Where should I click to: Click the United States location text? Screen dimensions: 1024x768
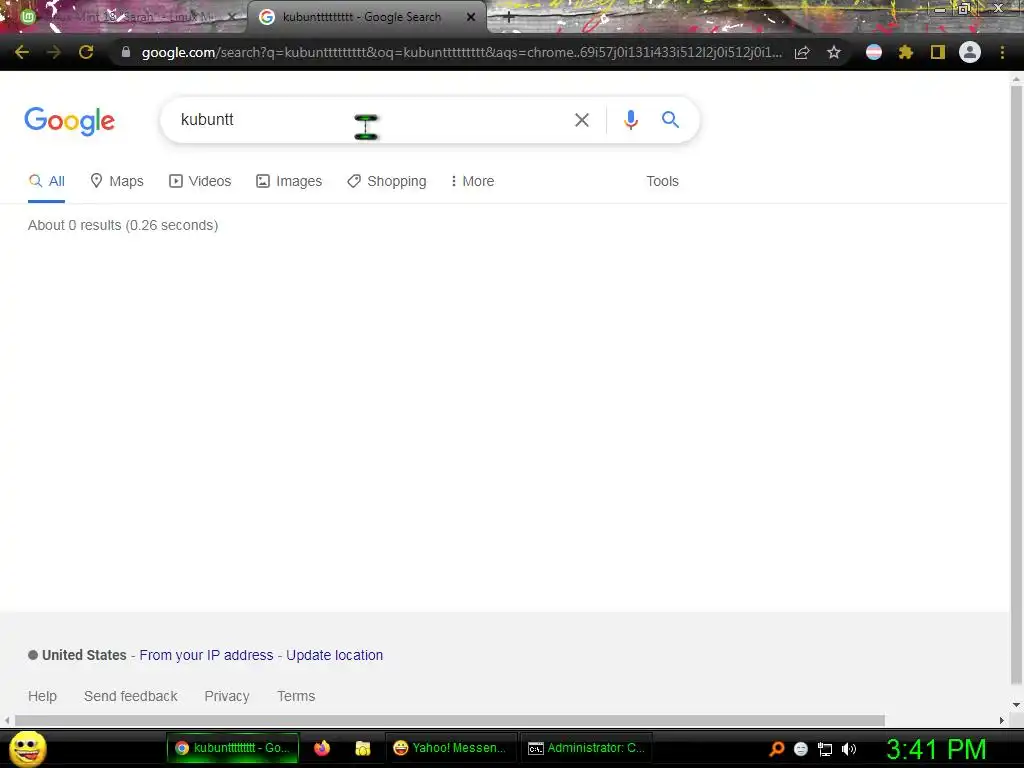84,655
